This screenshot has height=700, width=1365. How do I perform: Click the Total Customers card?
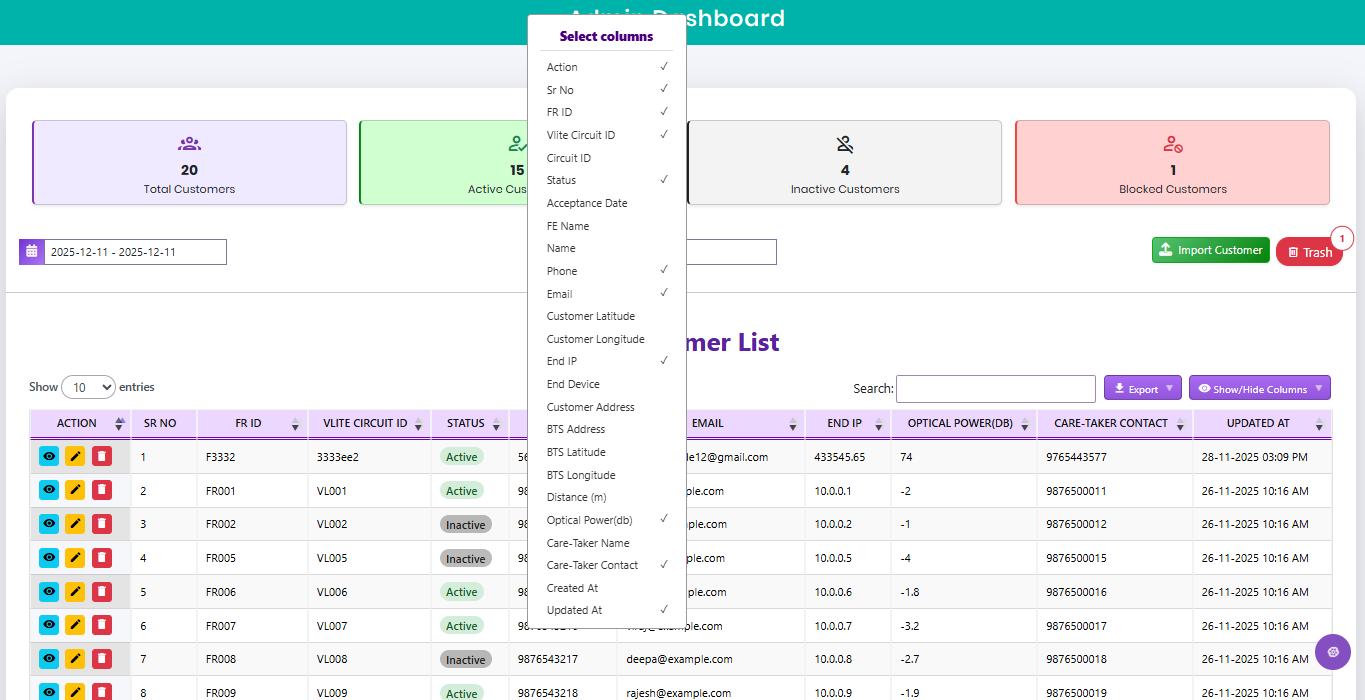(189, 163)
